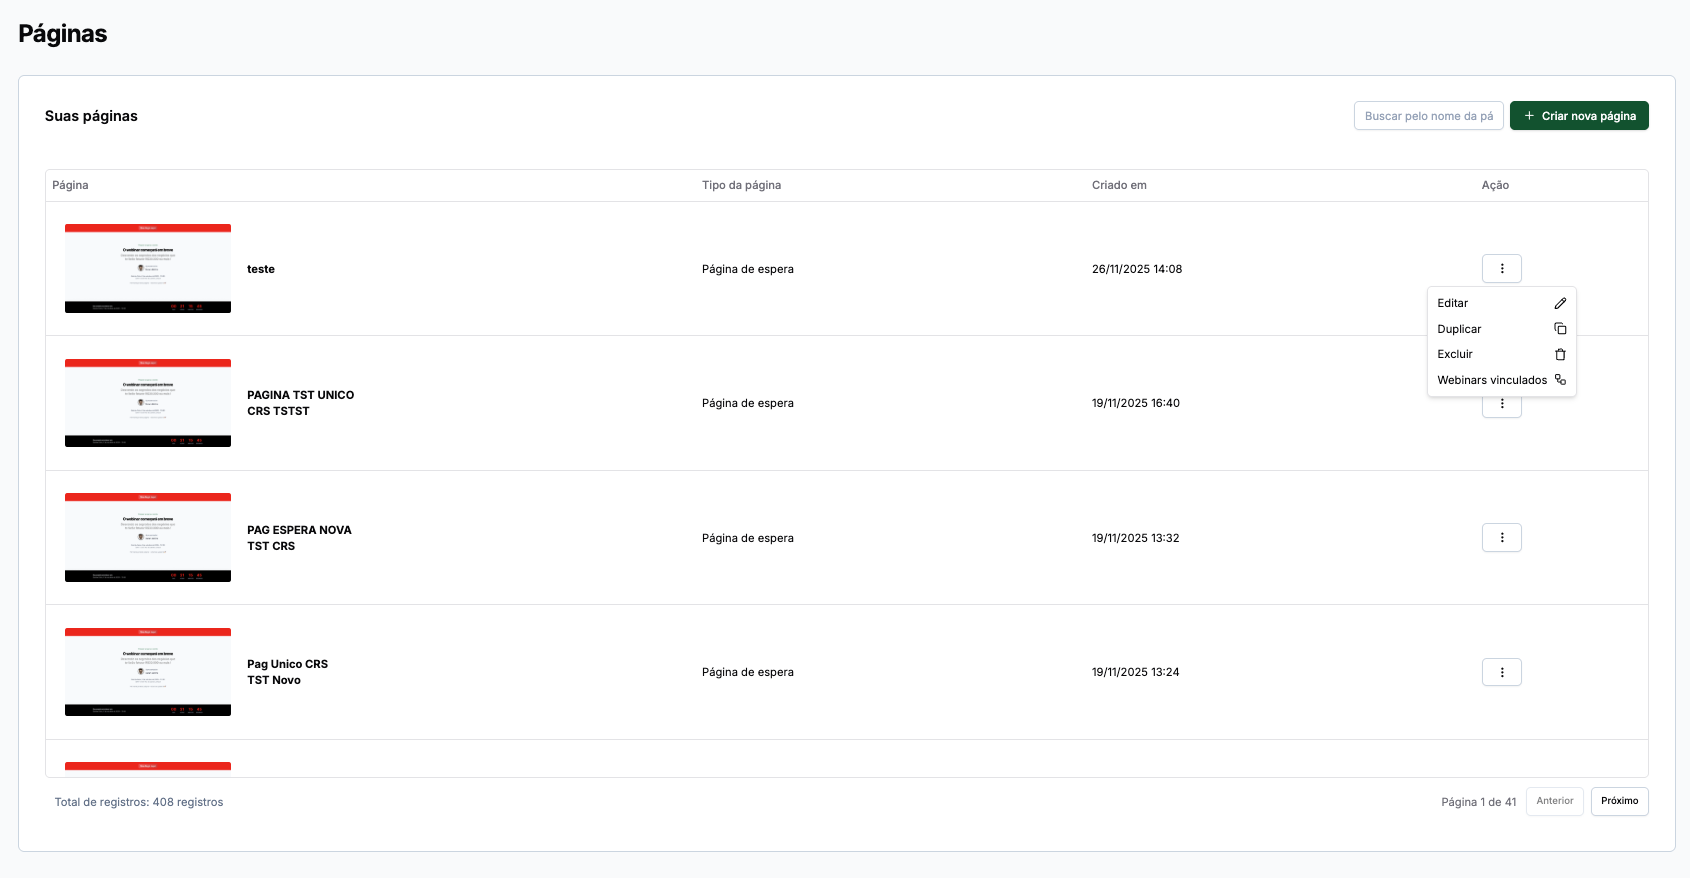This screenshot has width=1690, height=878.
Task: Click the Criado em column header
Action: (1119, 185)
